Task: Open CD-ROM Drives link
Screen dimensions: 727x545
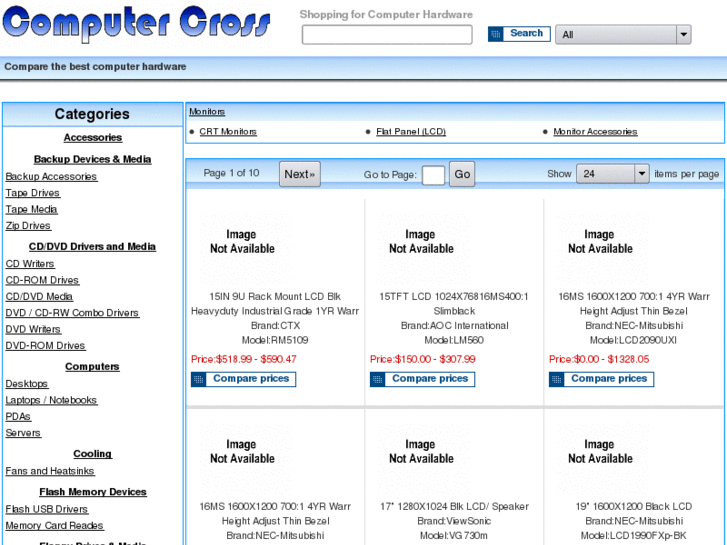Action: coord(42,281)
